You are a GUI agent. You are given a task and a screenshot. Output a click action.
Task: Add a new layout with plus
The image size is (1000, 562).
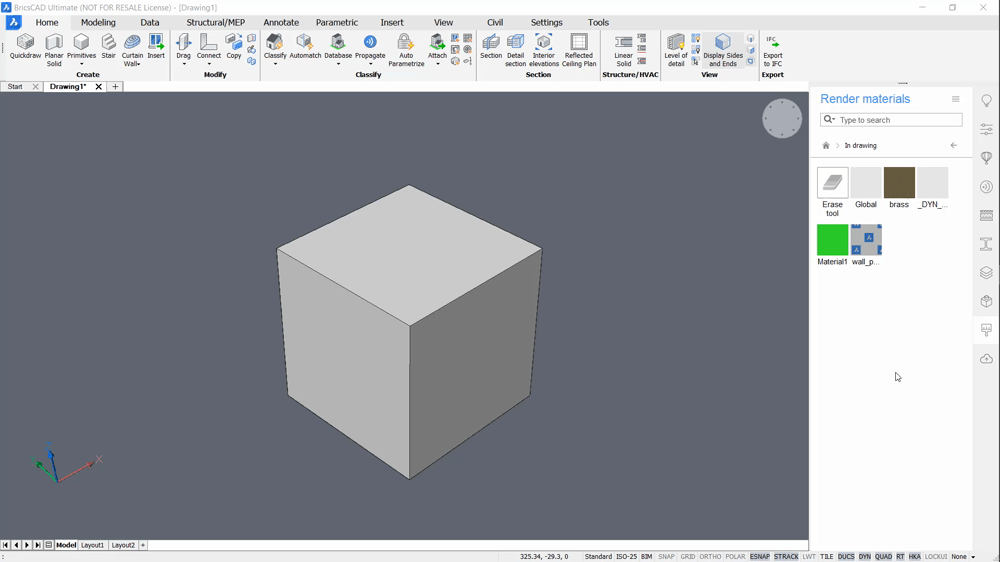pos(143,545)
